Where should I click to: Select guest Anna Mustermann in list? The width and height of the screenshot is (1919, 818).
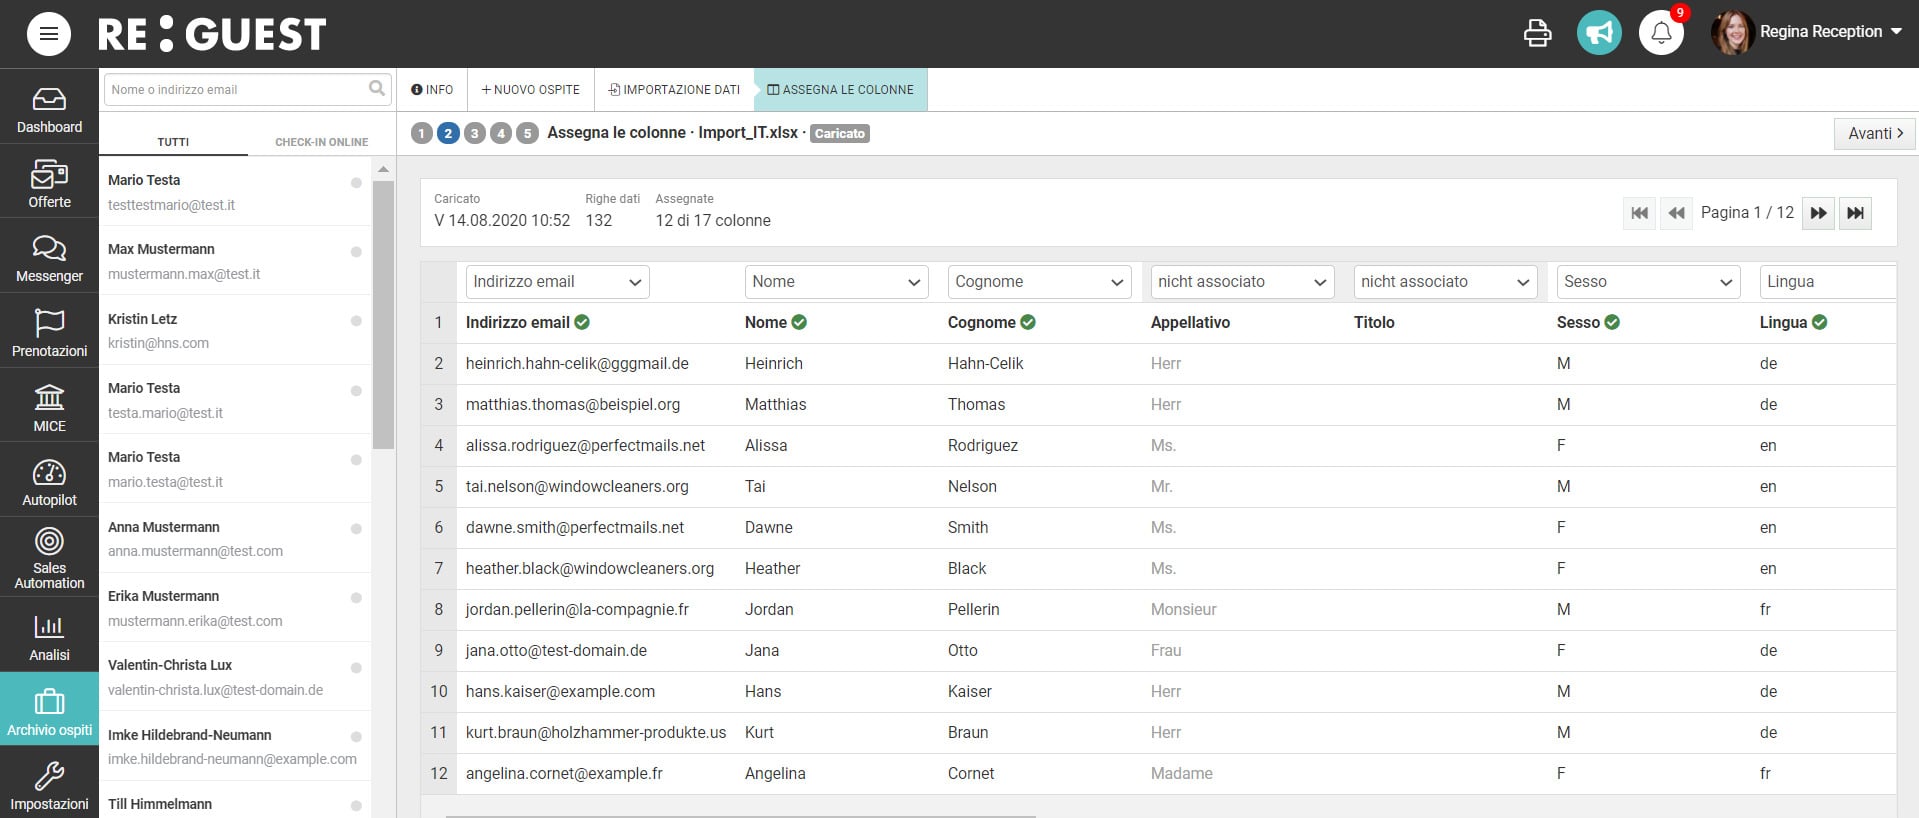(x=235, y=538)
